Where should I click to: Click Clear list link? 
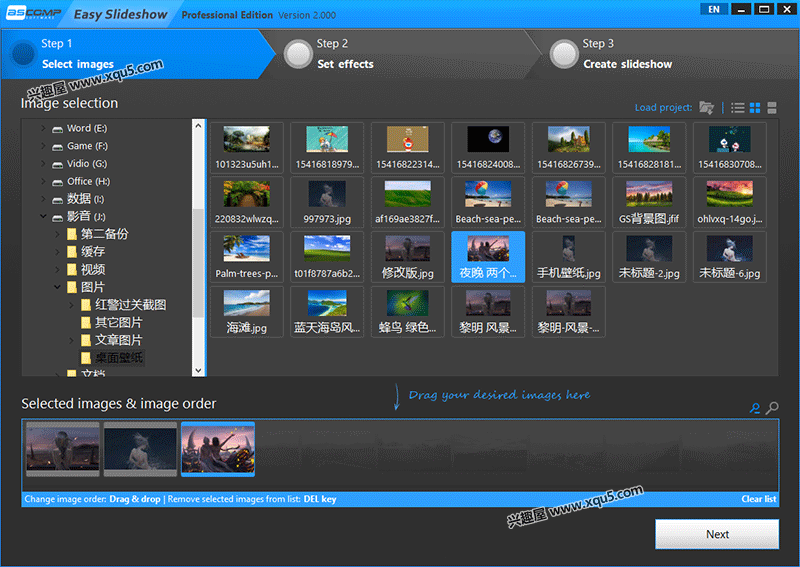click(759, 499)
